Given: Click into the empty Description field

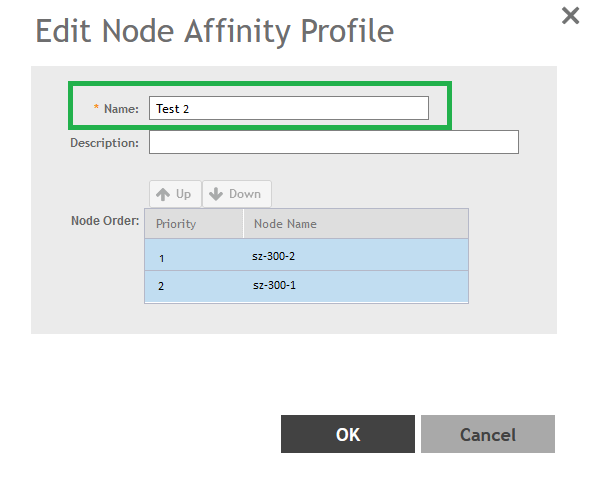Looking at the screenshot, I should click(334, 142).
